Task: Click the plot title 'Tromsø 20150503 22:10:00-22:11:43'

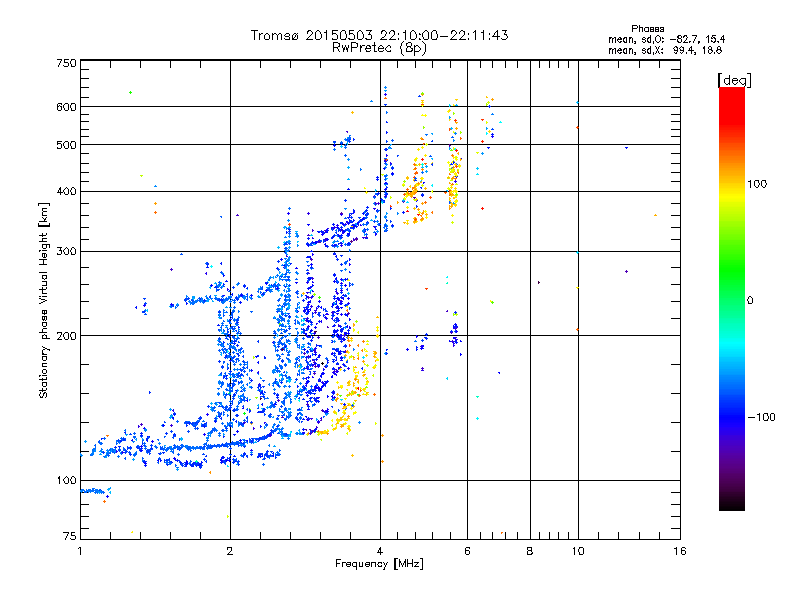Action: pyautogui.click(x=379, y=35)
